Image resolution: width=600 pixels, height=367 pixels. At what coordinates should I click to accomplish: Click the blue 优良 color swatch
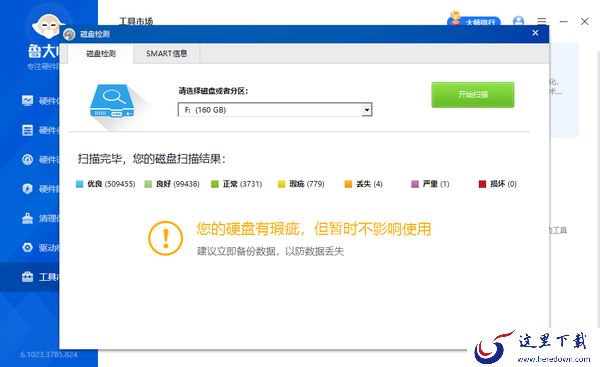[80, 184]
